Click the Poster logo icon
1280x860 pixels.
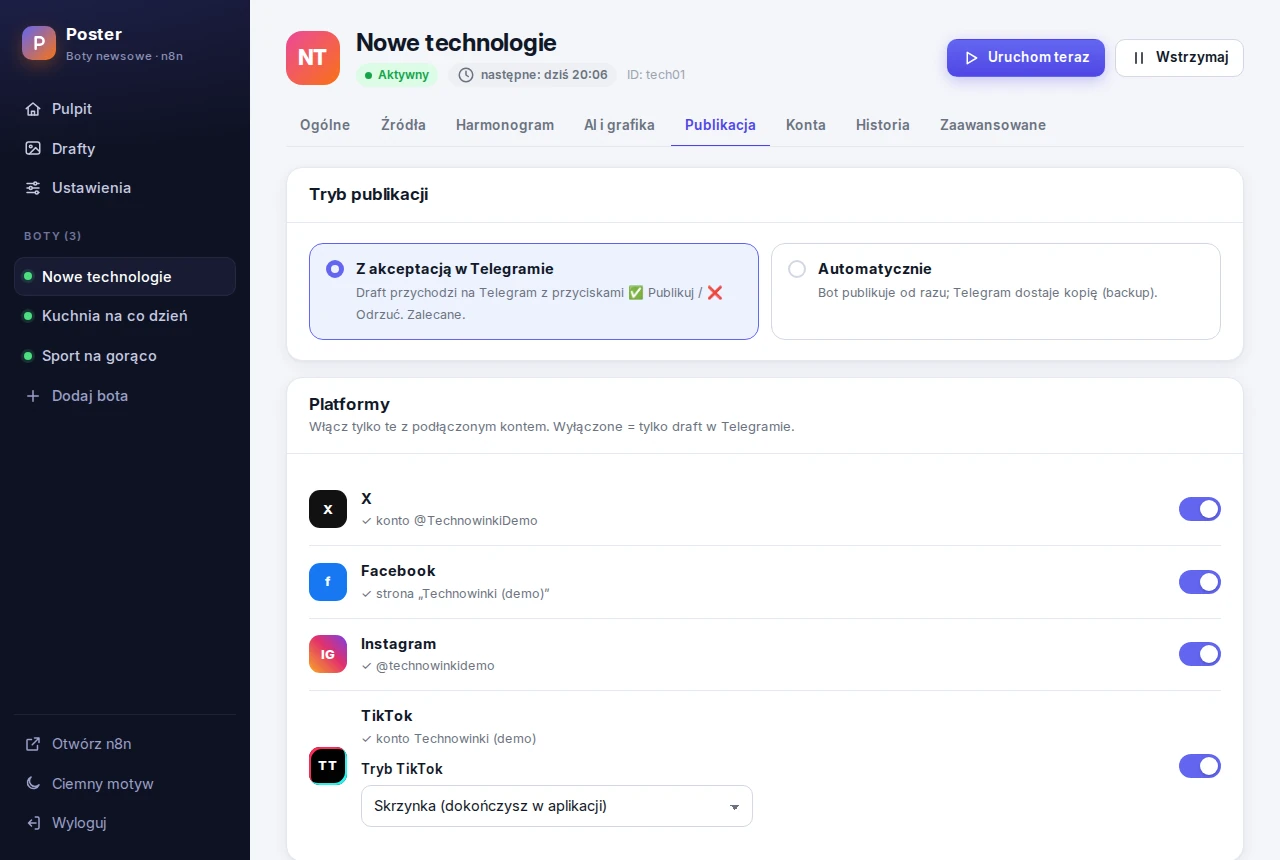[39, 43]
